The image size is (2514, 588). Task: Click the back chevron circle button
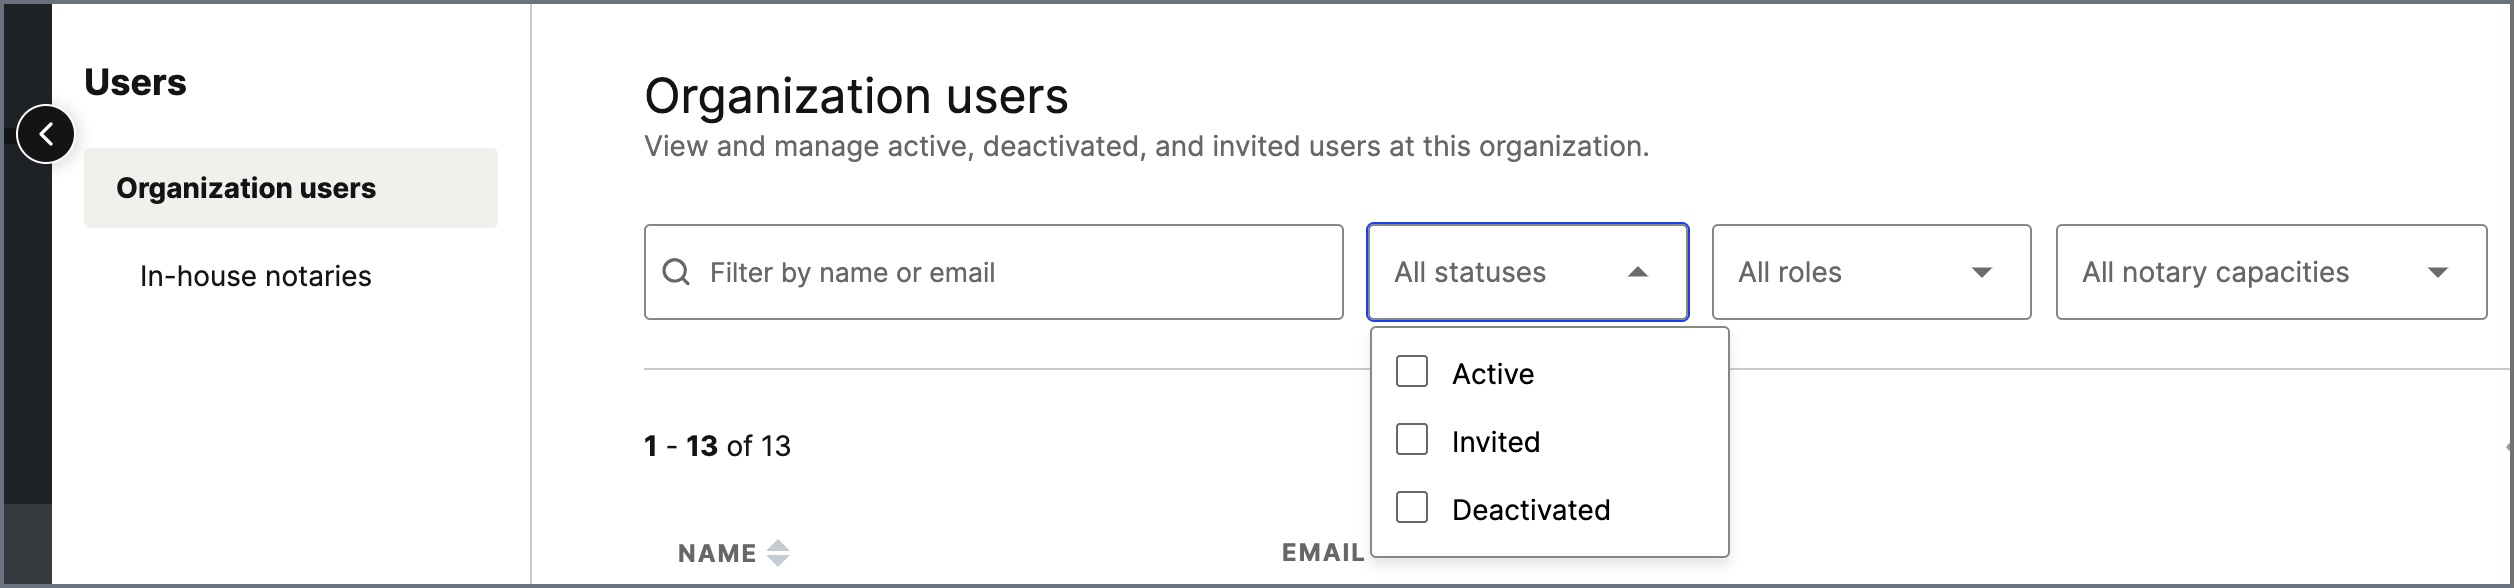46,134
